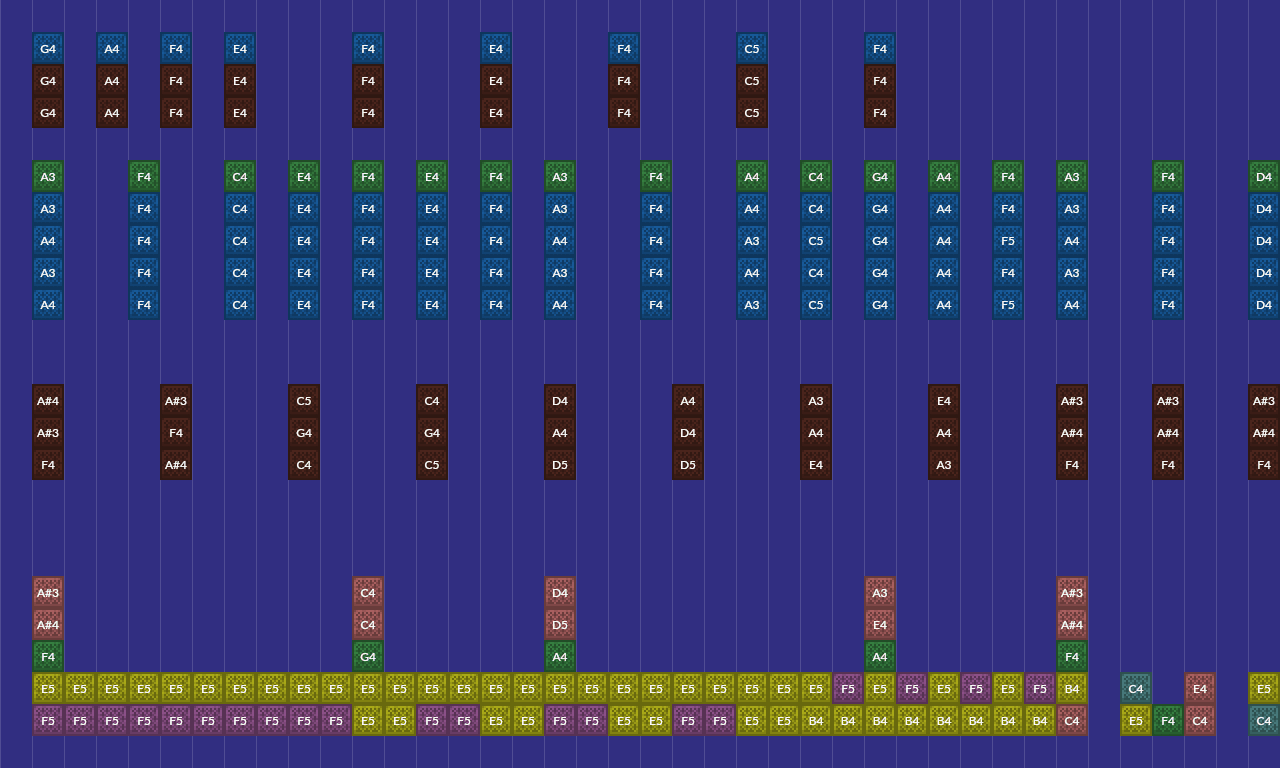Select green A4 block below salmon D5

(560, 657)
